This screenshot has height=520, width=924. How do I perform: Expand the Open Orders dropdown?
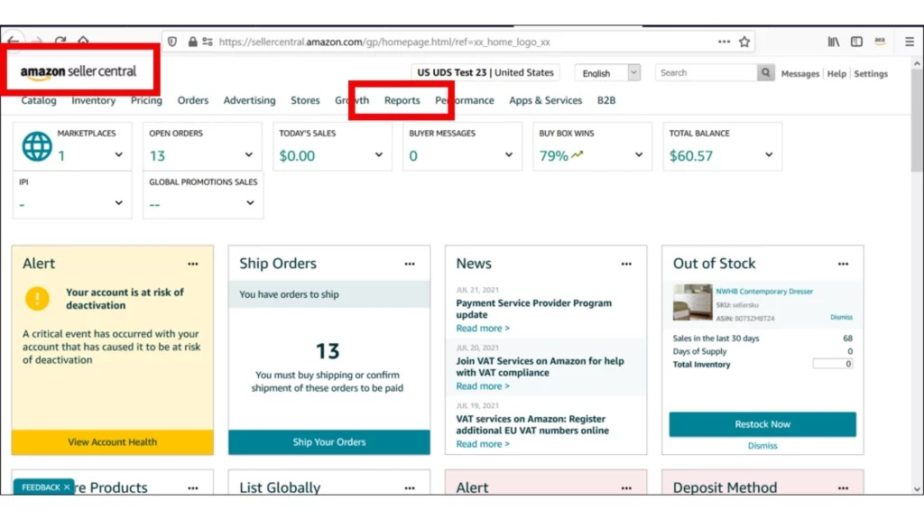tap(249, 154)
